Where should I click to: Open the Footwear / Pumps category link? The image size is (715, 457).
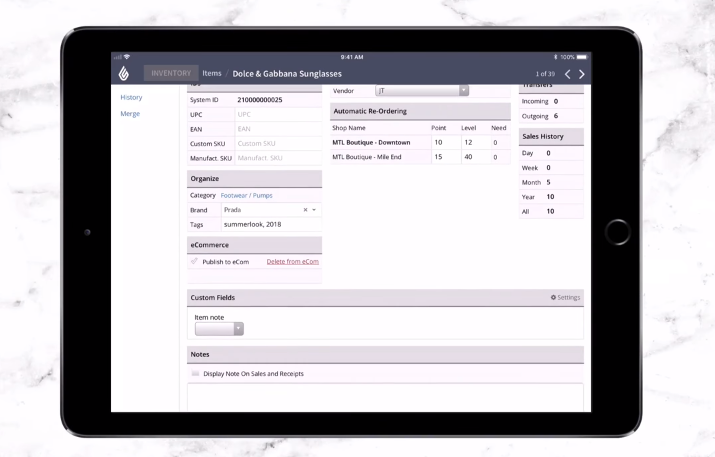coord(246,195)
